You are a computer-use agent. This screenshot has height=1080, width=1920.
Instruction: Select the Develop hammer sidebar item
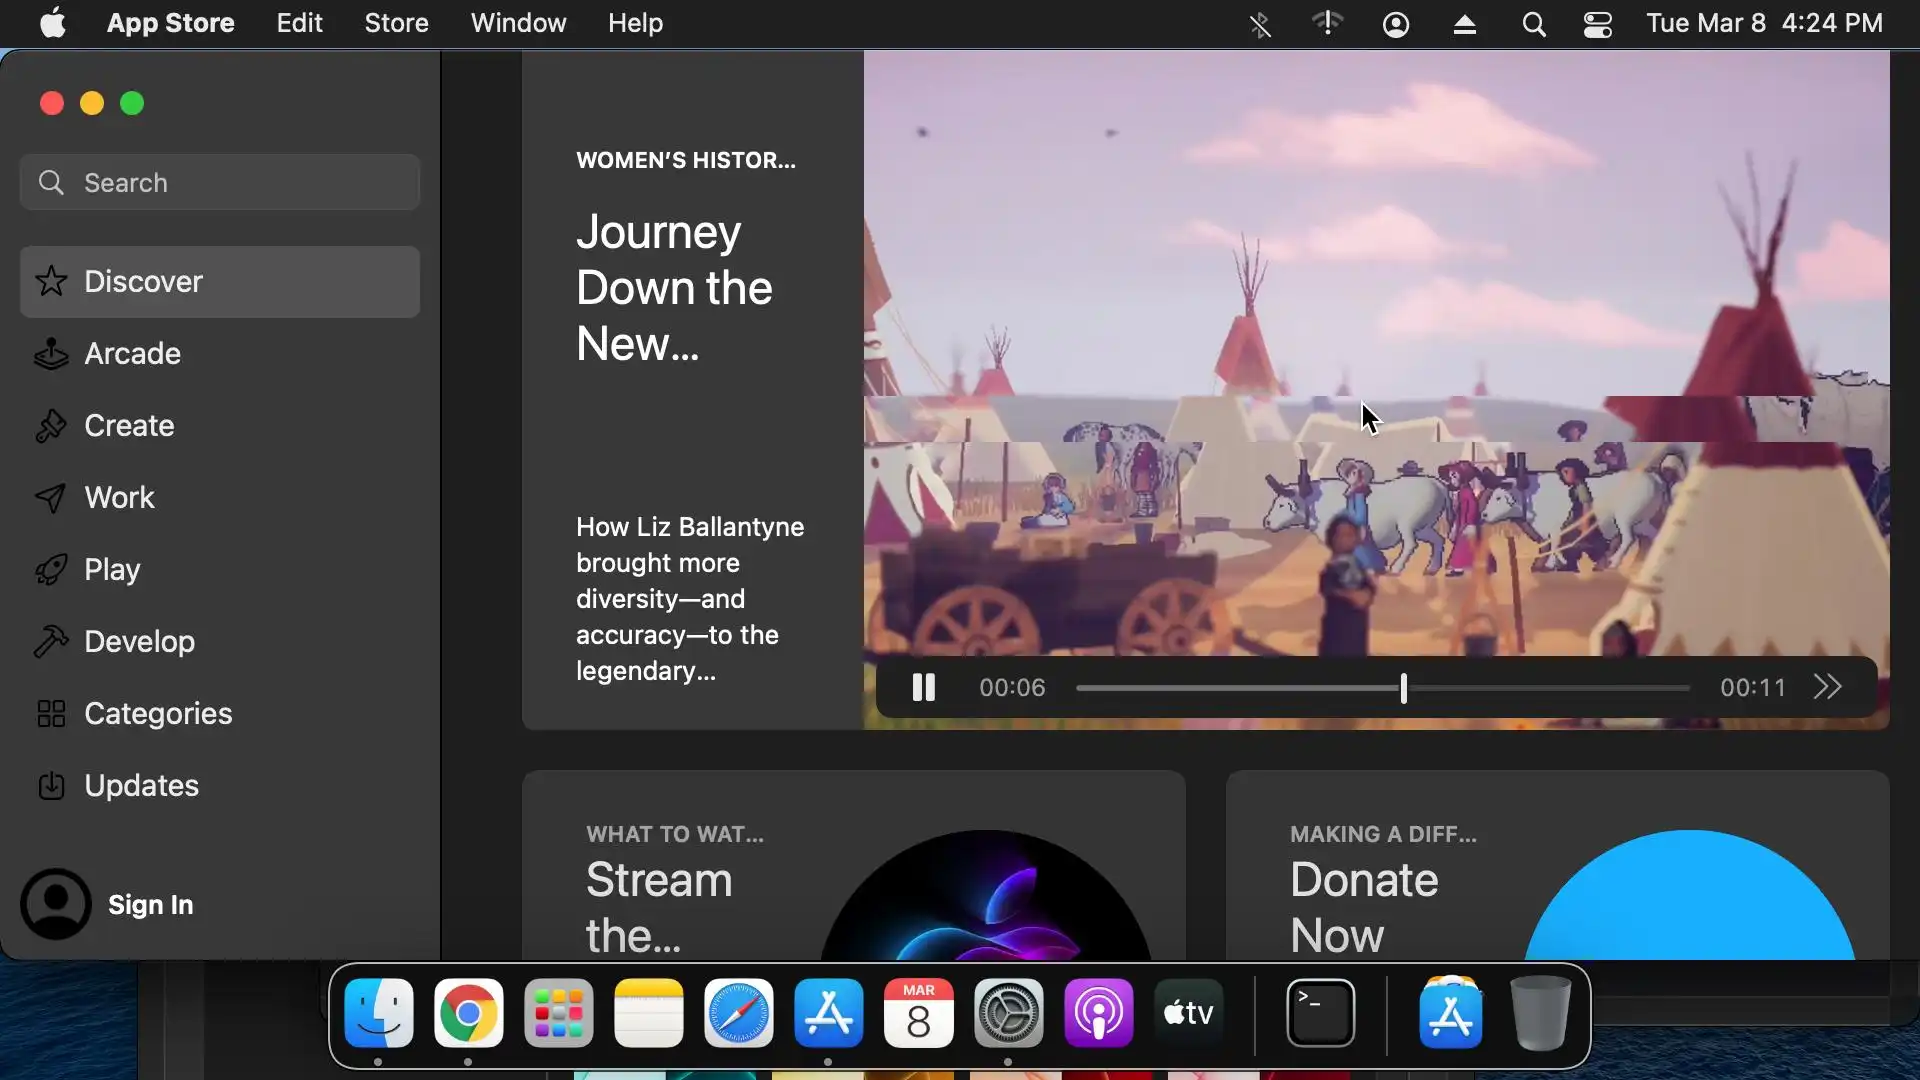tap(138, 642)
